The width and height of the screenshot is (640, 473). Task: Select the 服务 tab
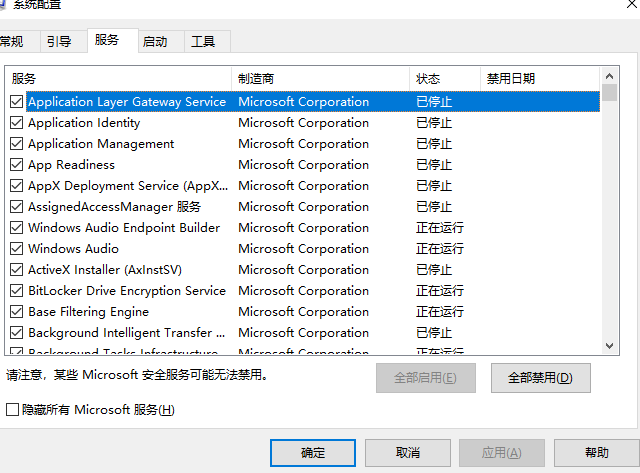point(113,40)
